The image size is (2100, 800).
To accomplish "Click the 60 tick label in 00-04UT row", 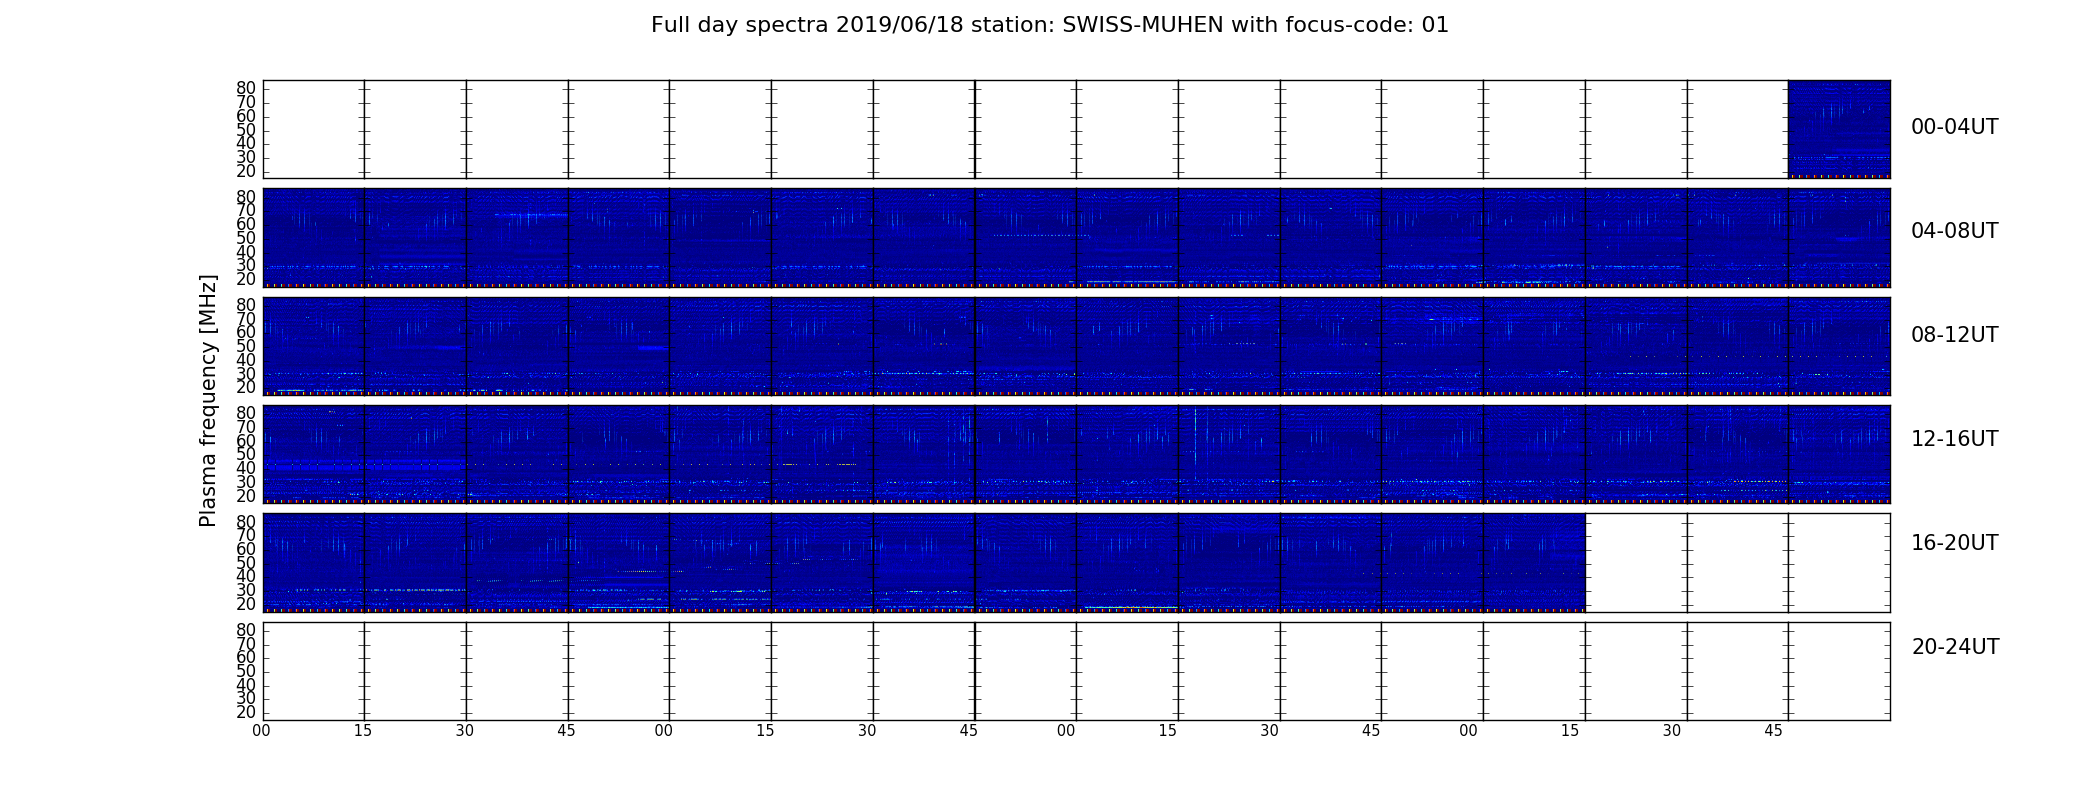I will [246, 116].
